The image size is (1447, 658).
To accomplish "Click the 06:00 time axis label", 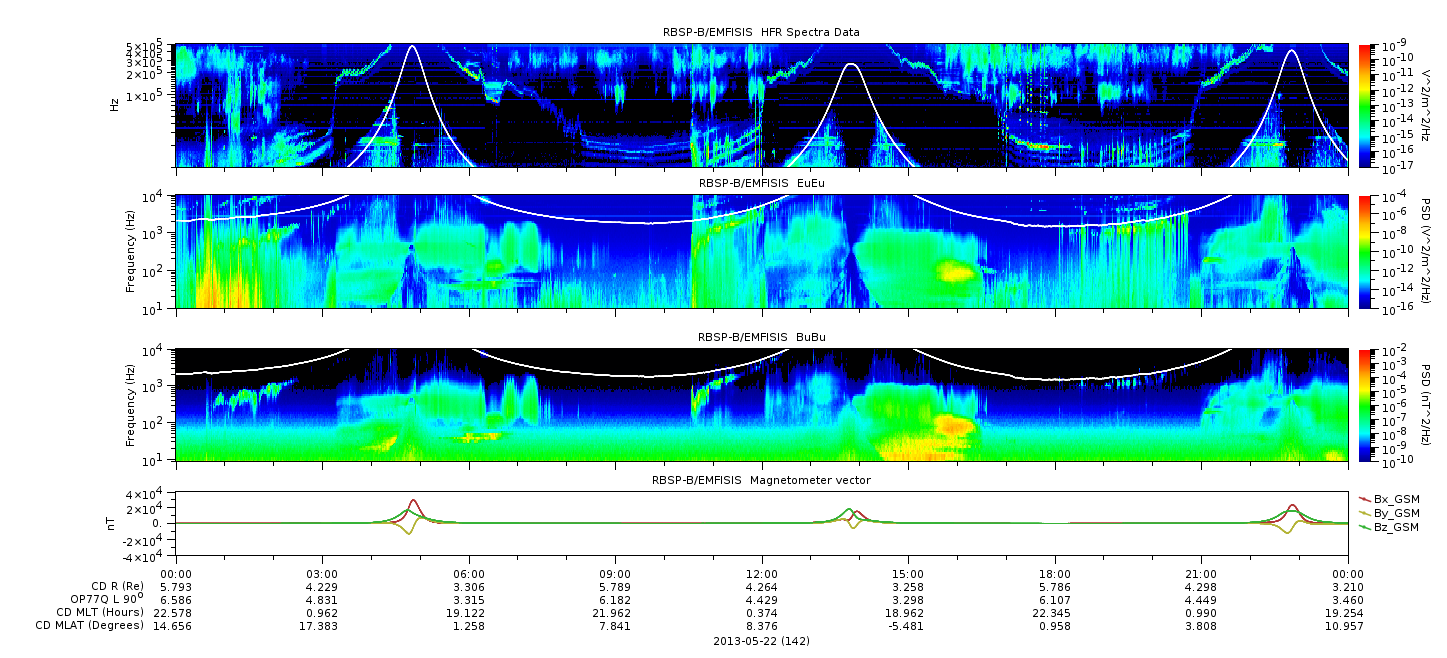I will point(468,573).
